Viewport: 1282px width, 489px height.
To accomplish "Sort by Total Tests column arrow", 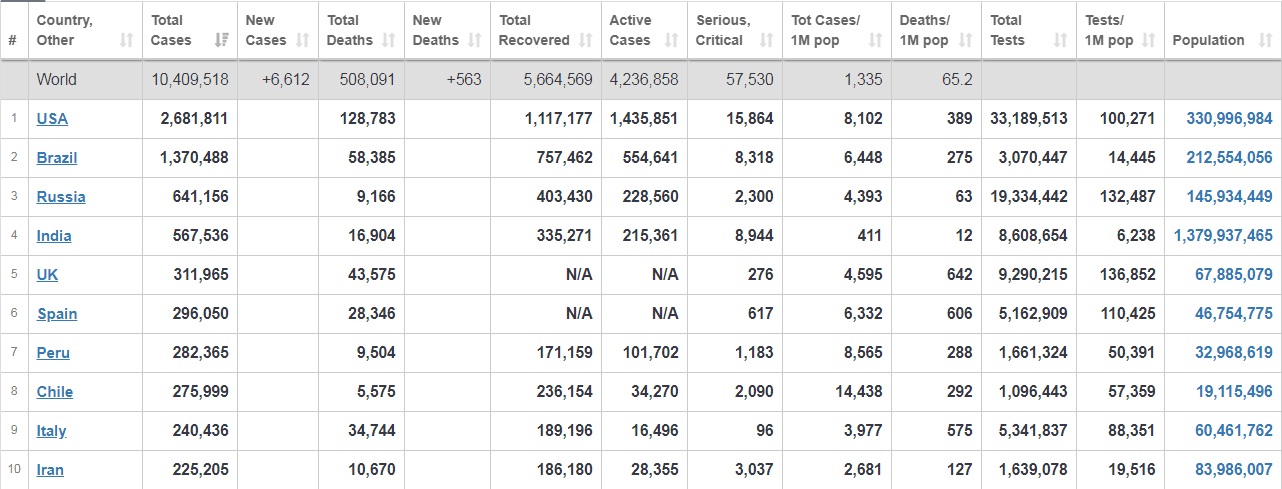I will coord(1061,40).
